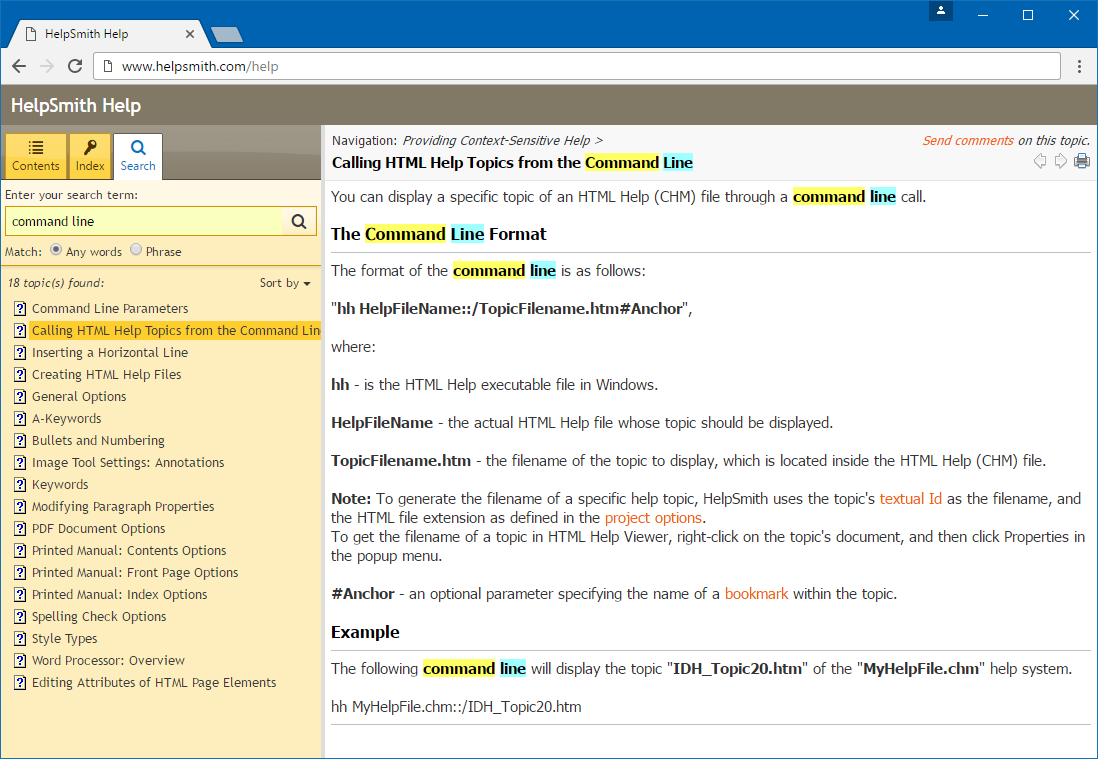
Task: Open the Chrome user profile button
Action: pos(940,11)
